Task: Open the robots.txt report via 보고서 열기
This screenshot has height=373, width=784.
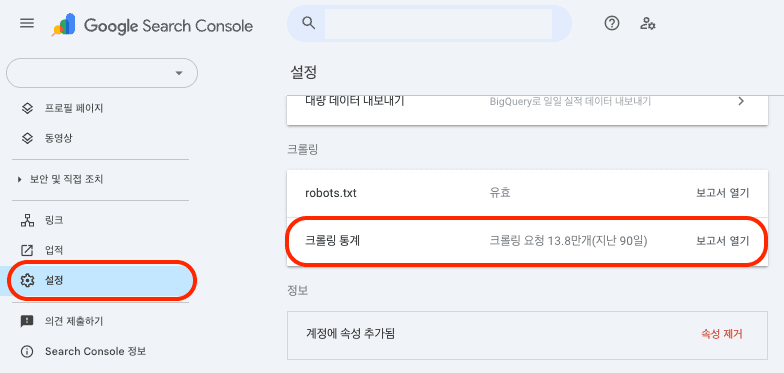Action: pos(722,193)
